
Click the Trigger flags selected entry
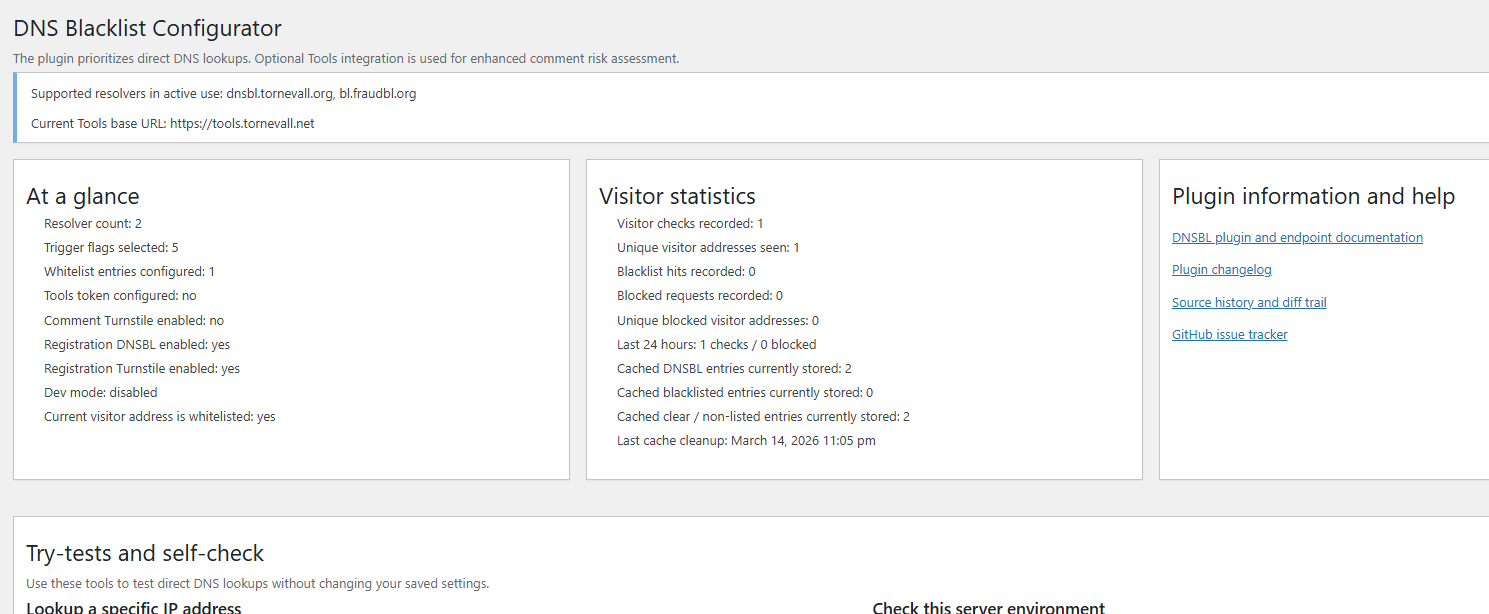click(111, 247)
